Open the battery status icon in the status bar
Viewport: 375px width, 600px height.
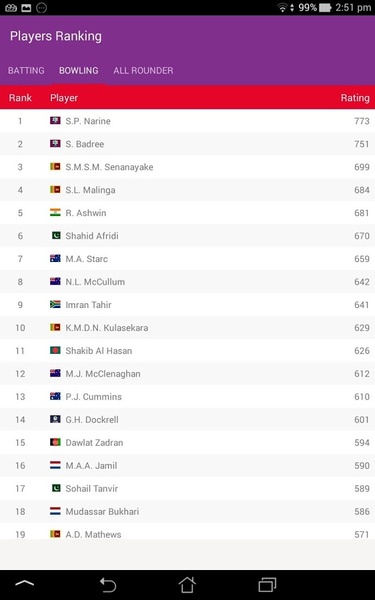tap(325, 8)
